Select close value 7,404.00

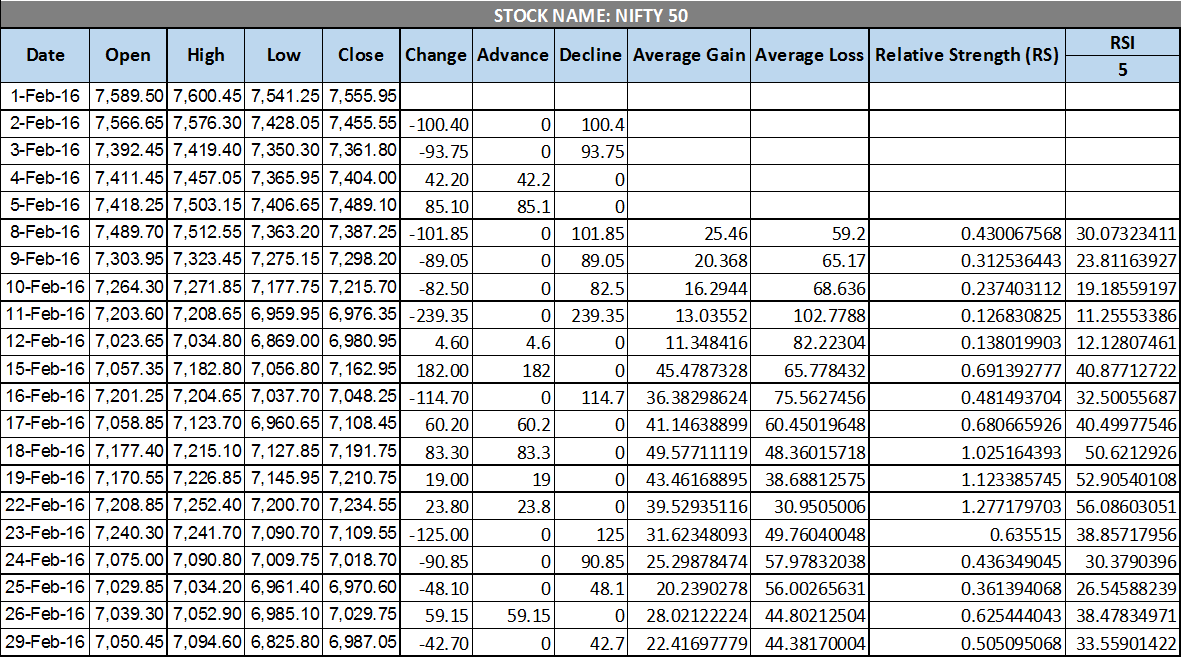[x=361, y=179]
